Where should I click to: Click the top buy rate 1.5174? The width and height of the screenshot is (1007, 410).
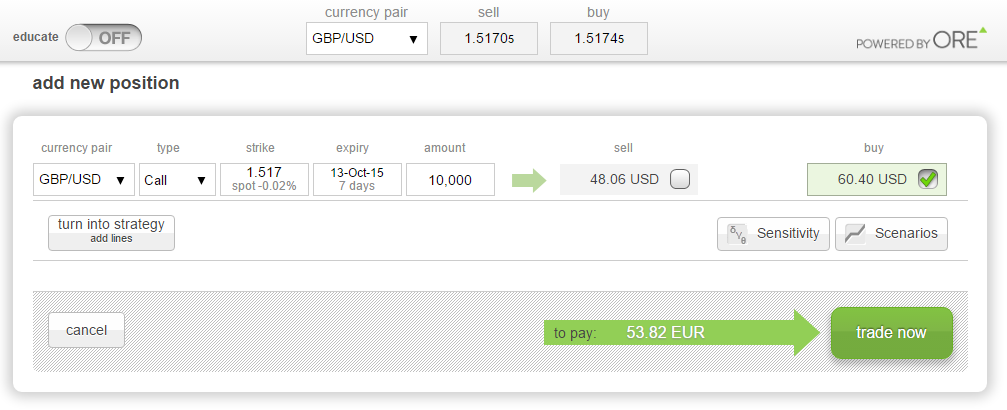click(599, 39)
